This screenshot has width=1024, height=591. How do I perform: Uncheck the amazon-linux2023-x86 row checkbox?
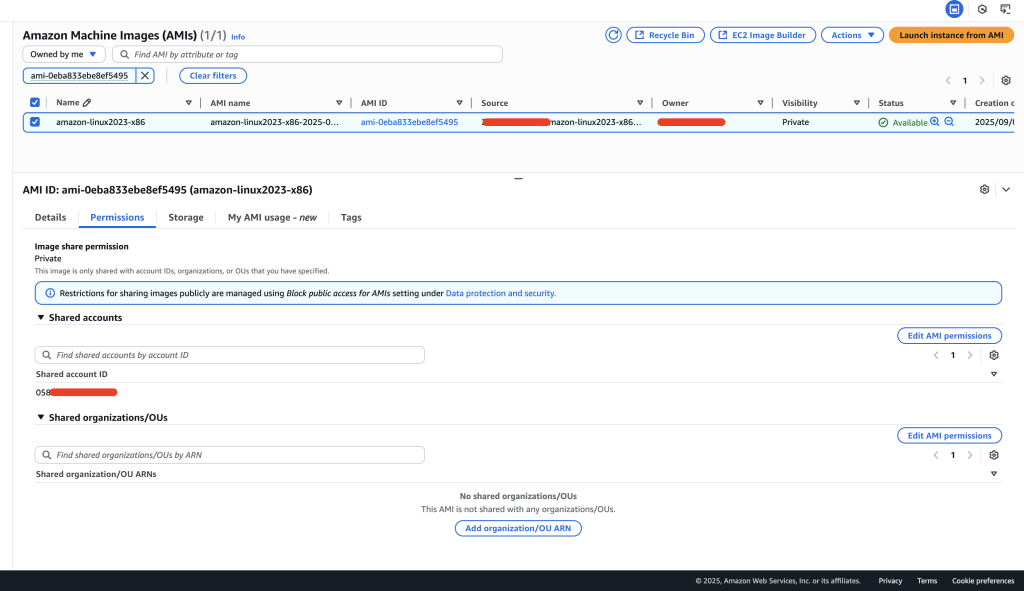tap(35, 122)
